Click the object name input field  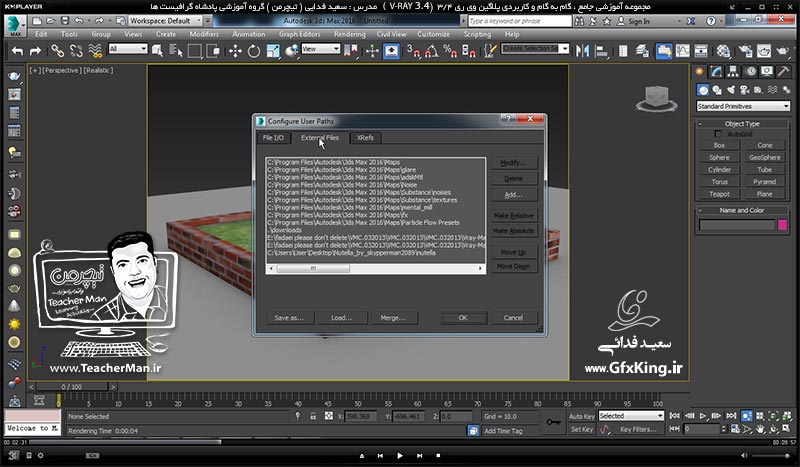737,225
